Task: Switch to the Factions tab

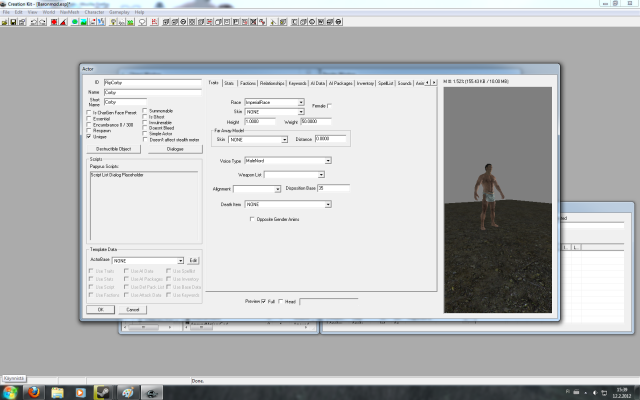Action: pos(248,83)
